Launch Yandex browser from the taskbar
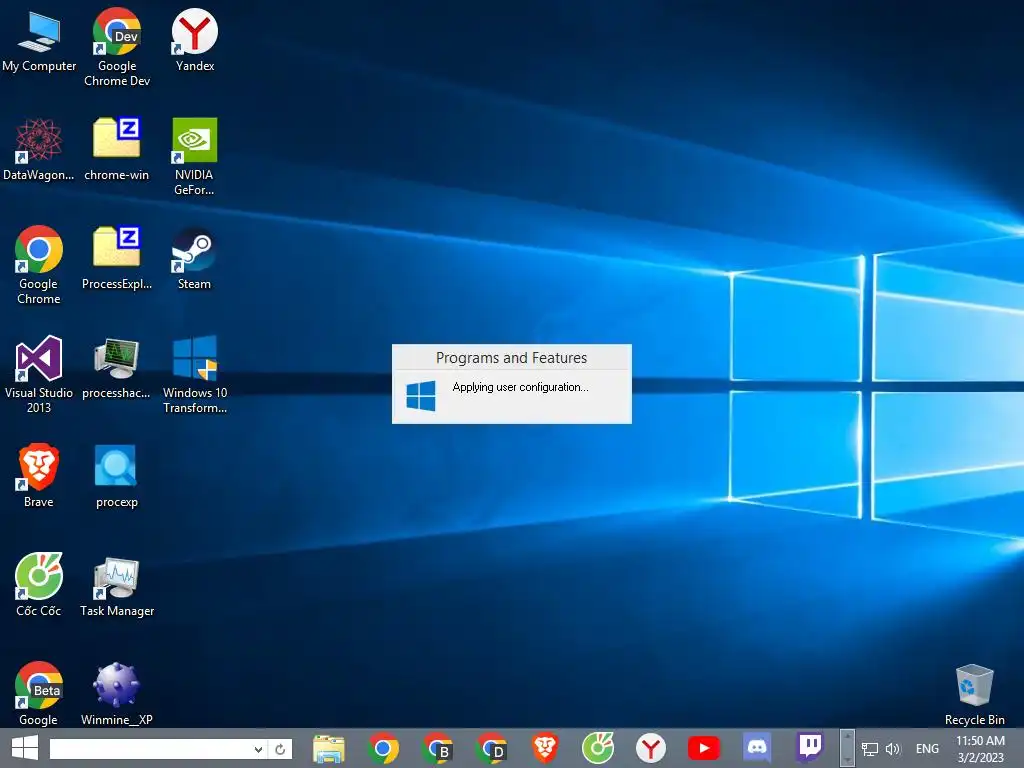The width and height of the screenshot is (1024, 768). click(650, 748)
